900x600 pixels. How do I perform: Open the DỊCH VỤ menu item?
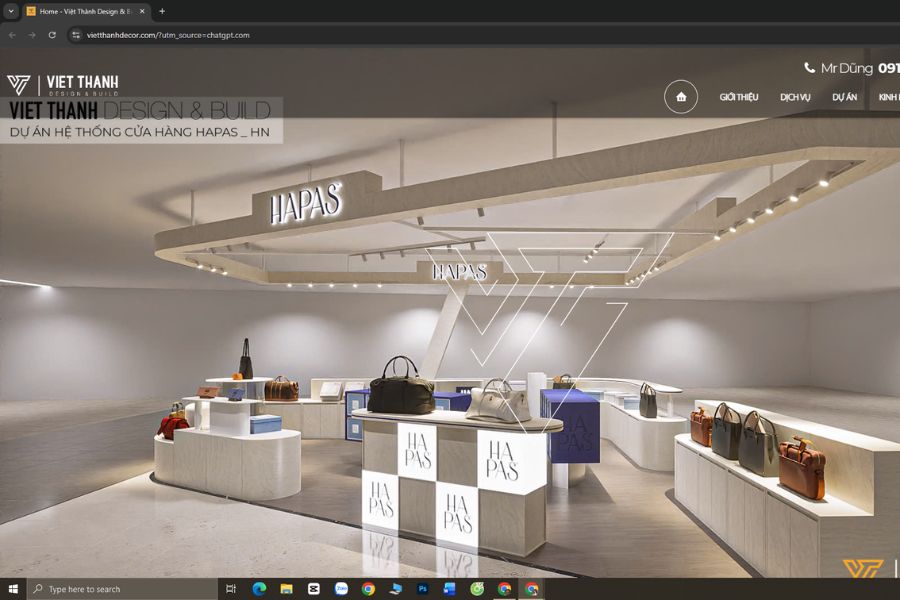795,97
